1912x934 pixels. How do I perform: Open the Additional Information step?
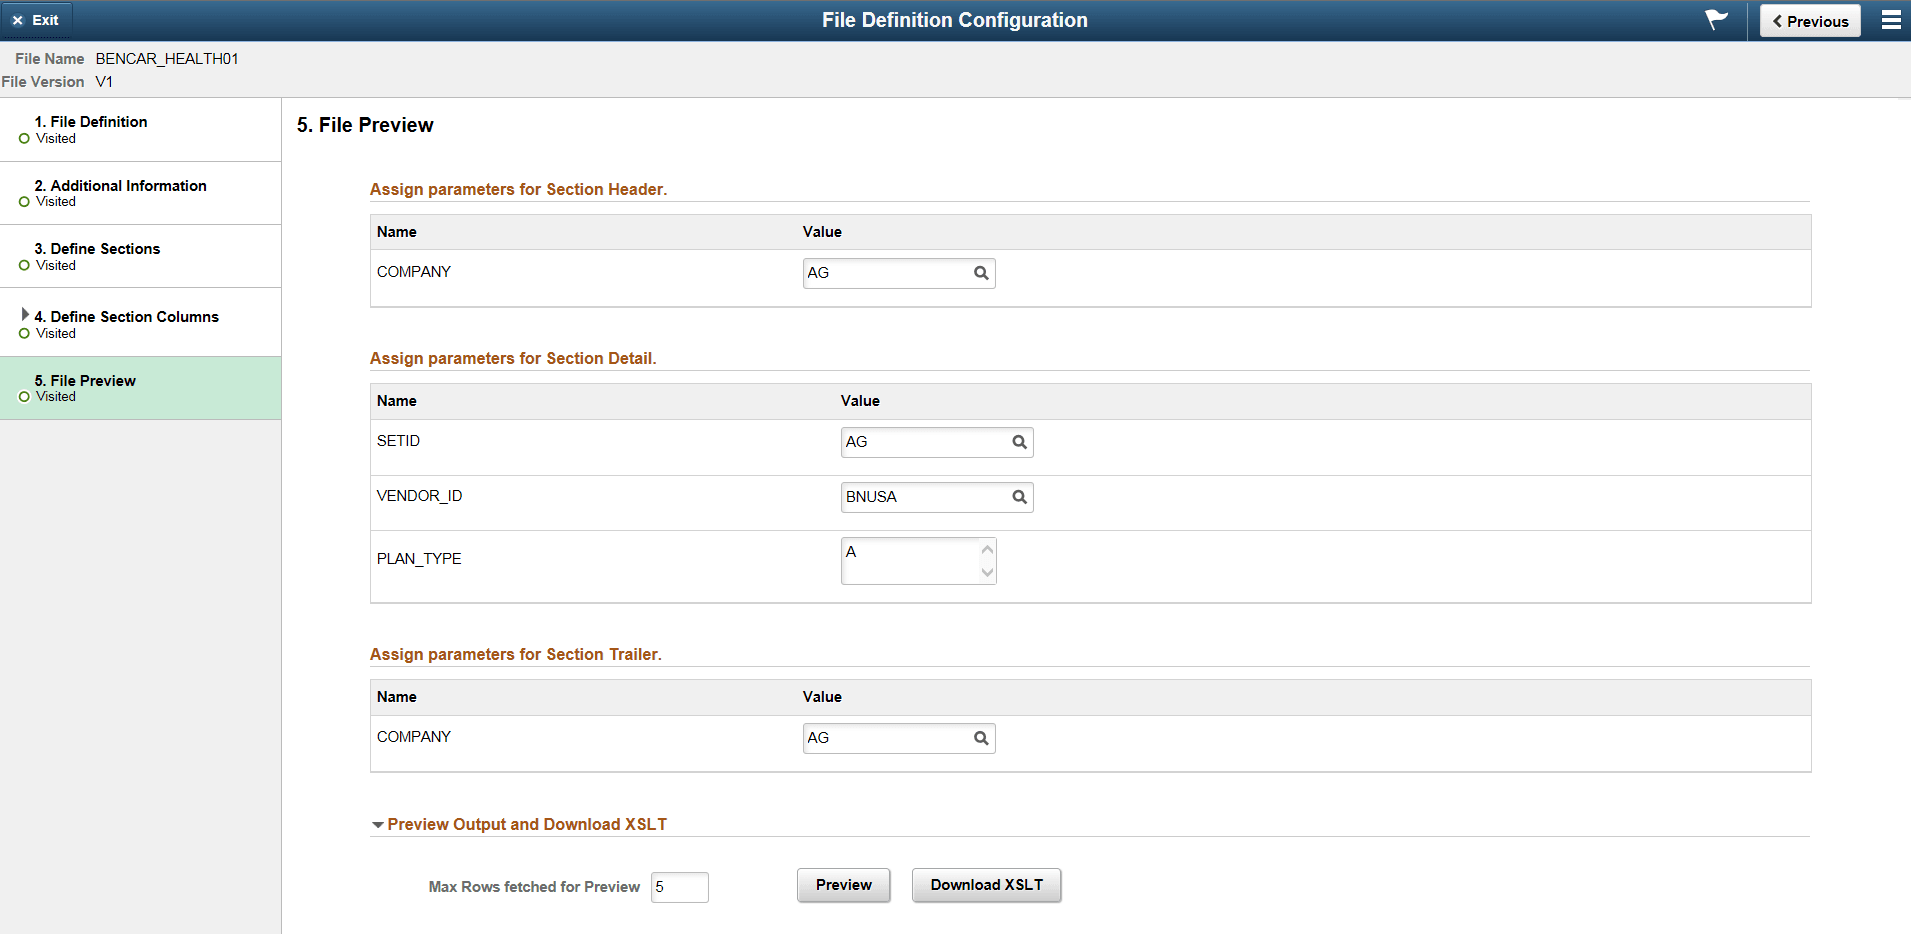point(120,185)
